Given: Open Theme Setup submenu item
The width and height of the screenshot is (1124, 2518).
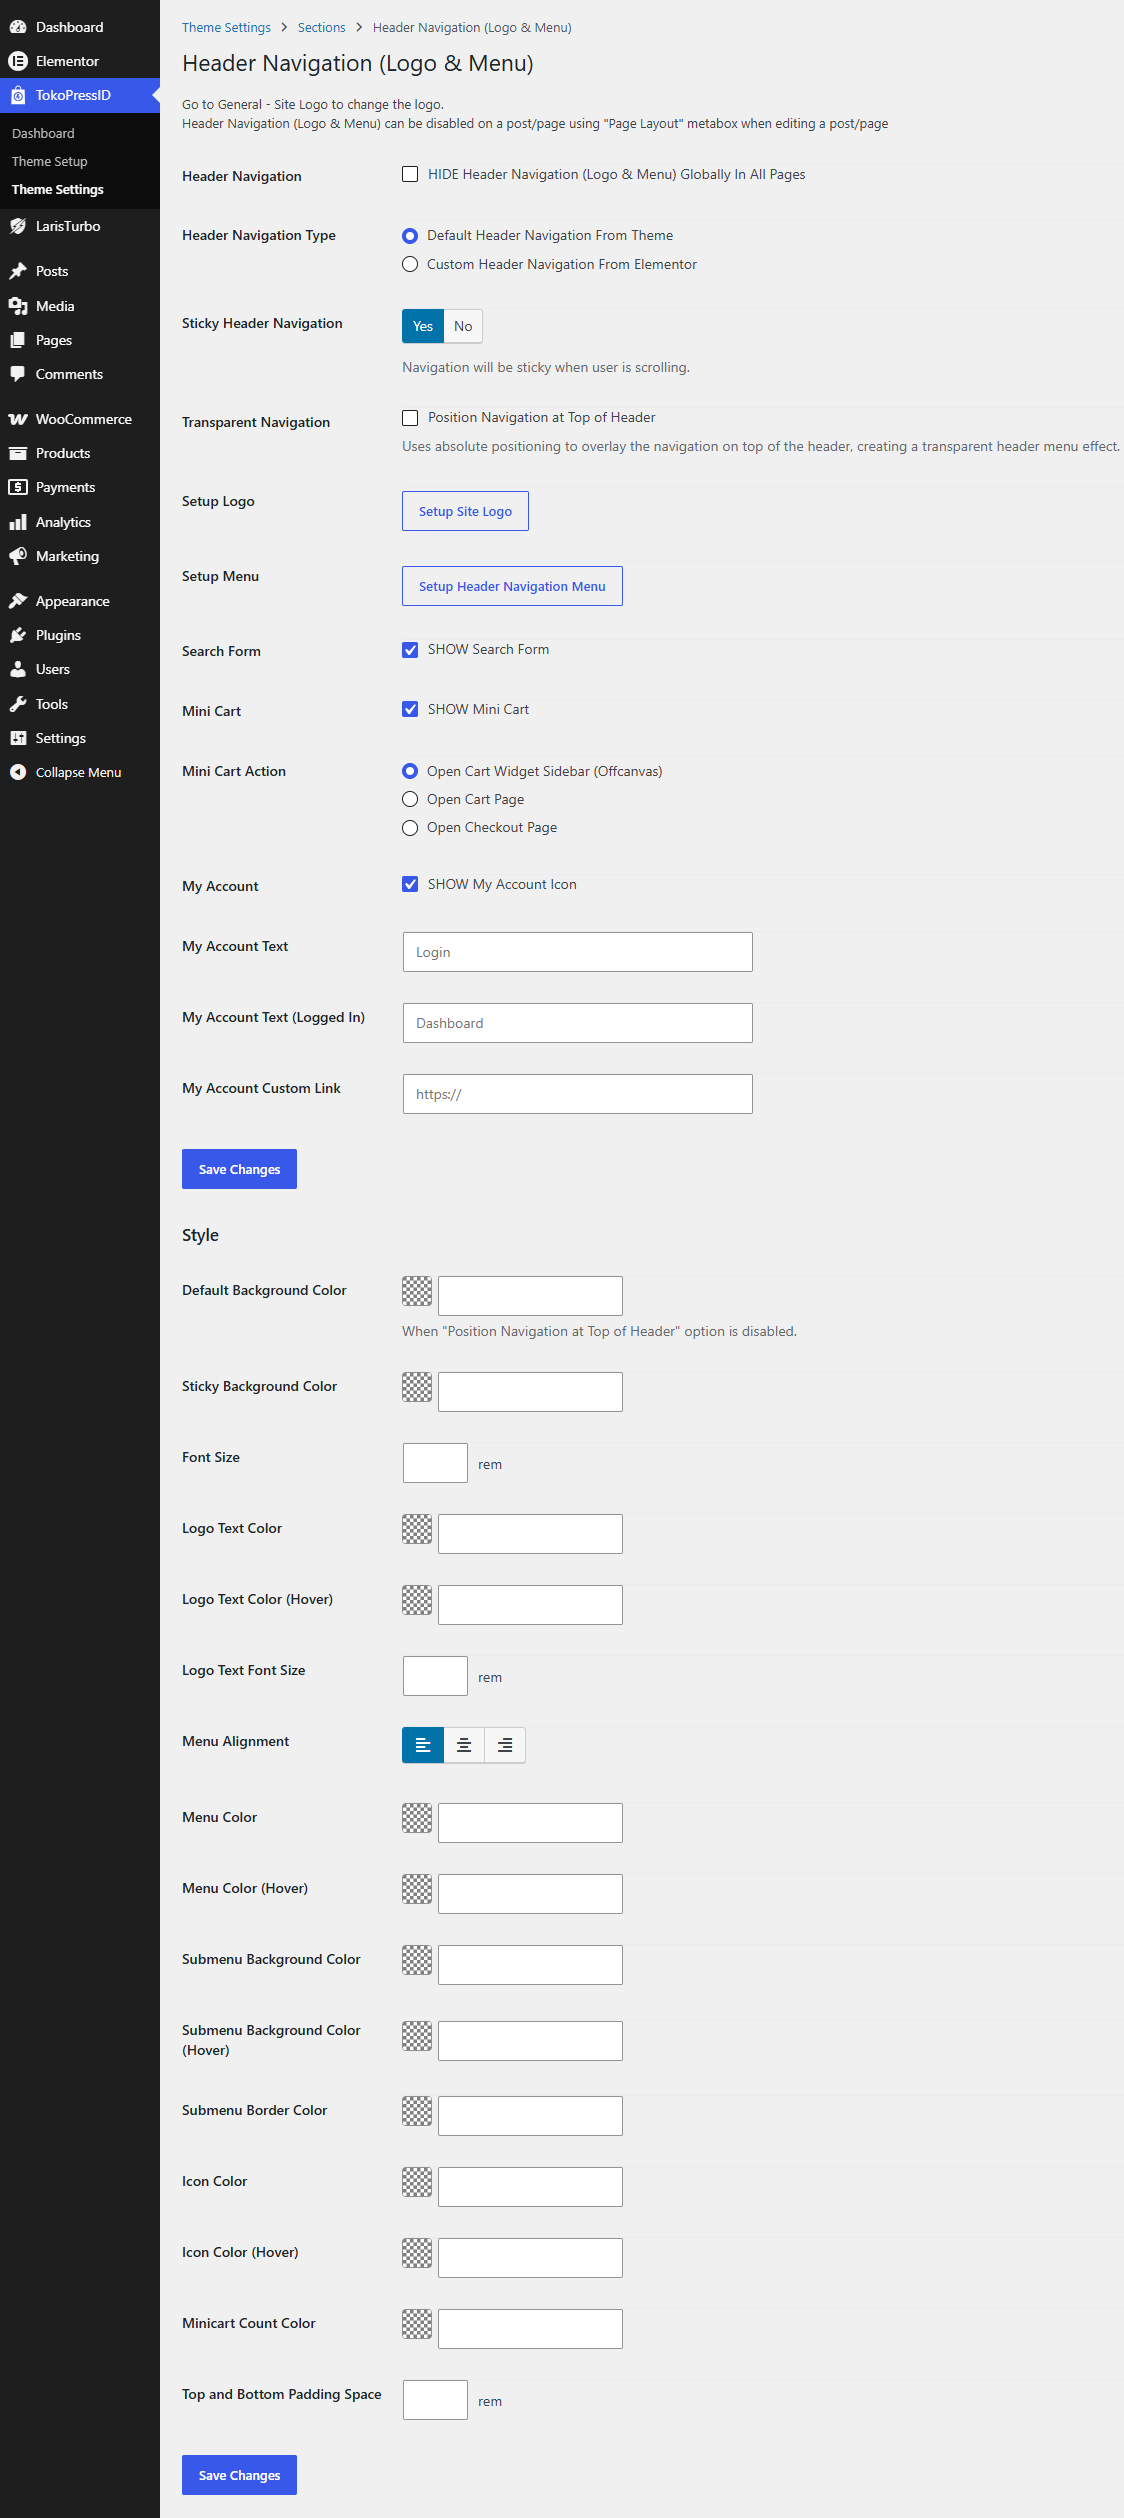Looking at the screenshot, I should coord(50,161).
